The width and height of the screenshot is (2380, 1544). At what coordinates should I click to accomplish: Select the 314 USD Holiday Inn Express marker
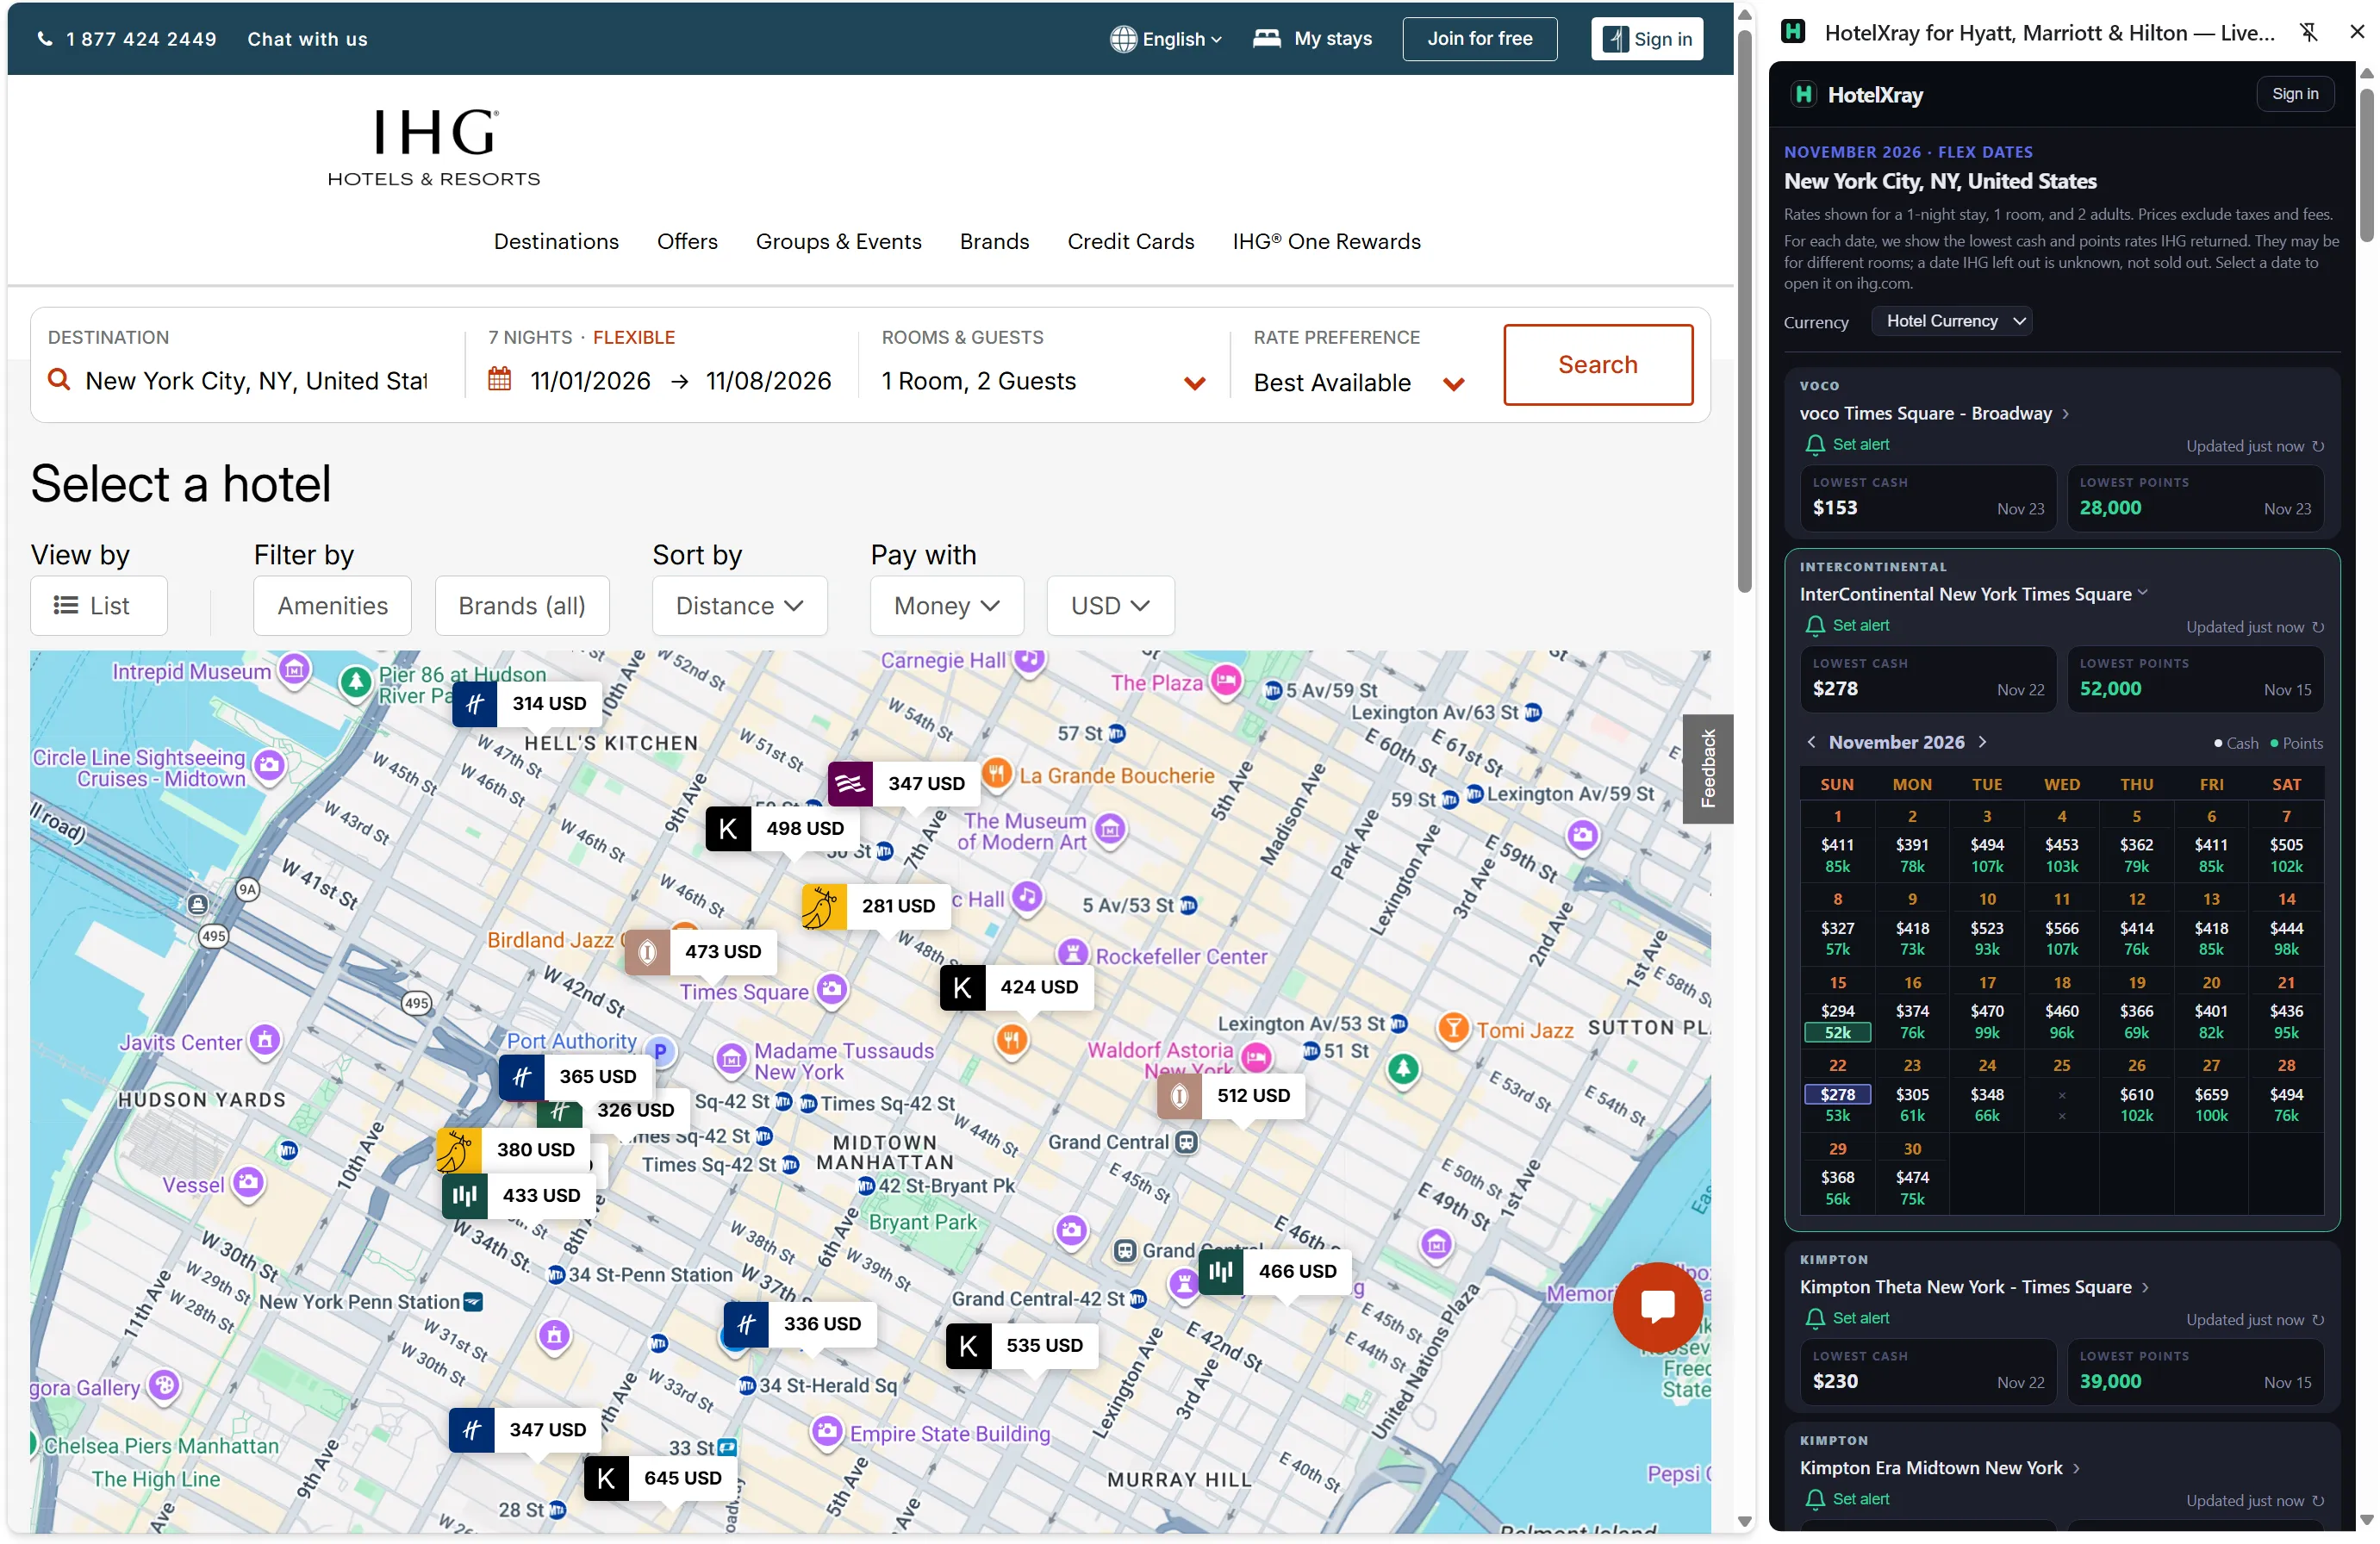click(527, 704)
